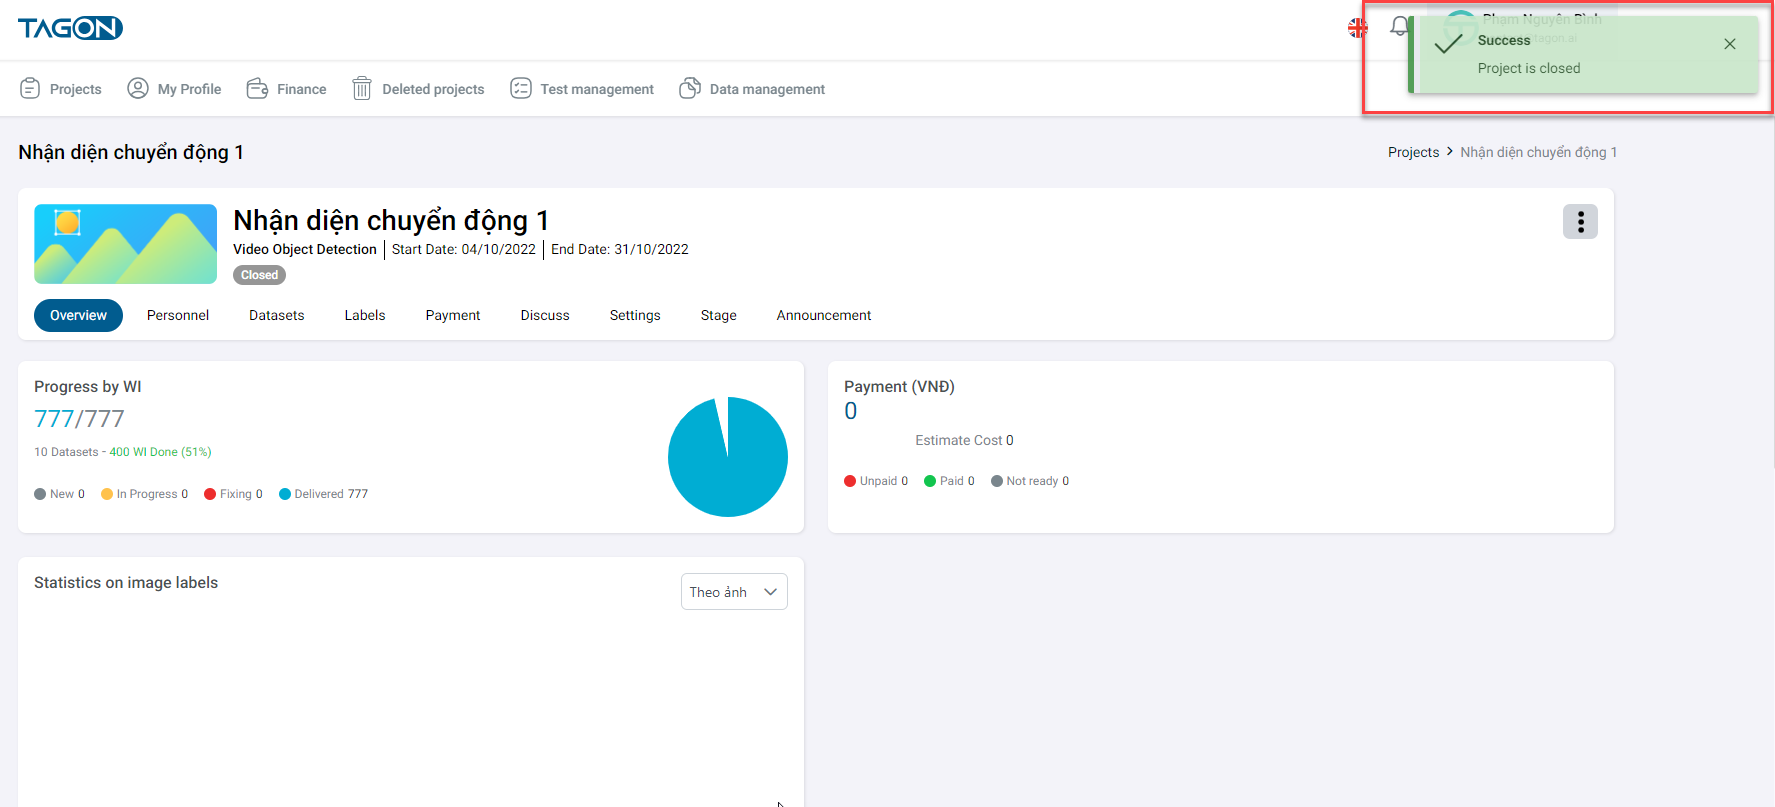Open Deleted projects trash page
The height and width of the screenshot is (807, 1775).
tap(418, 89)
